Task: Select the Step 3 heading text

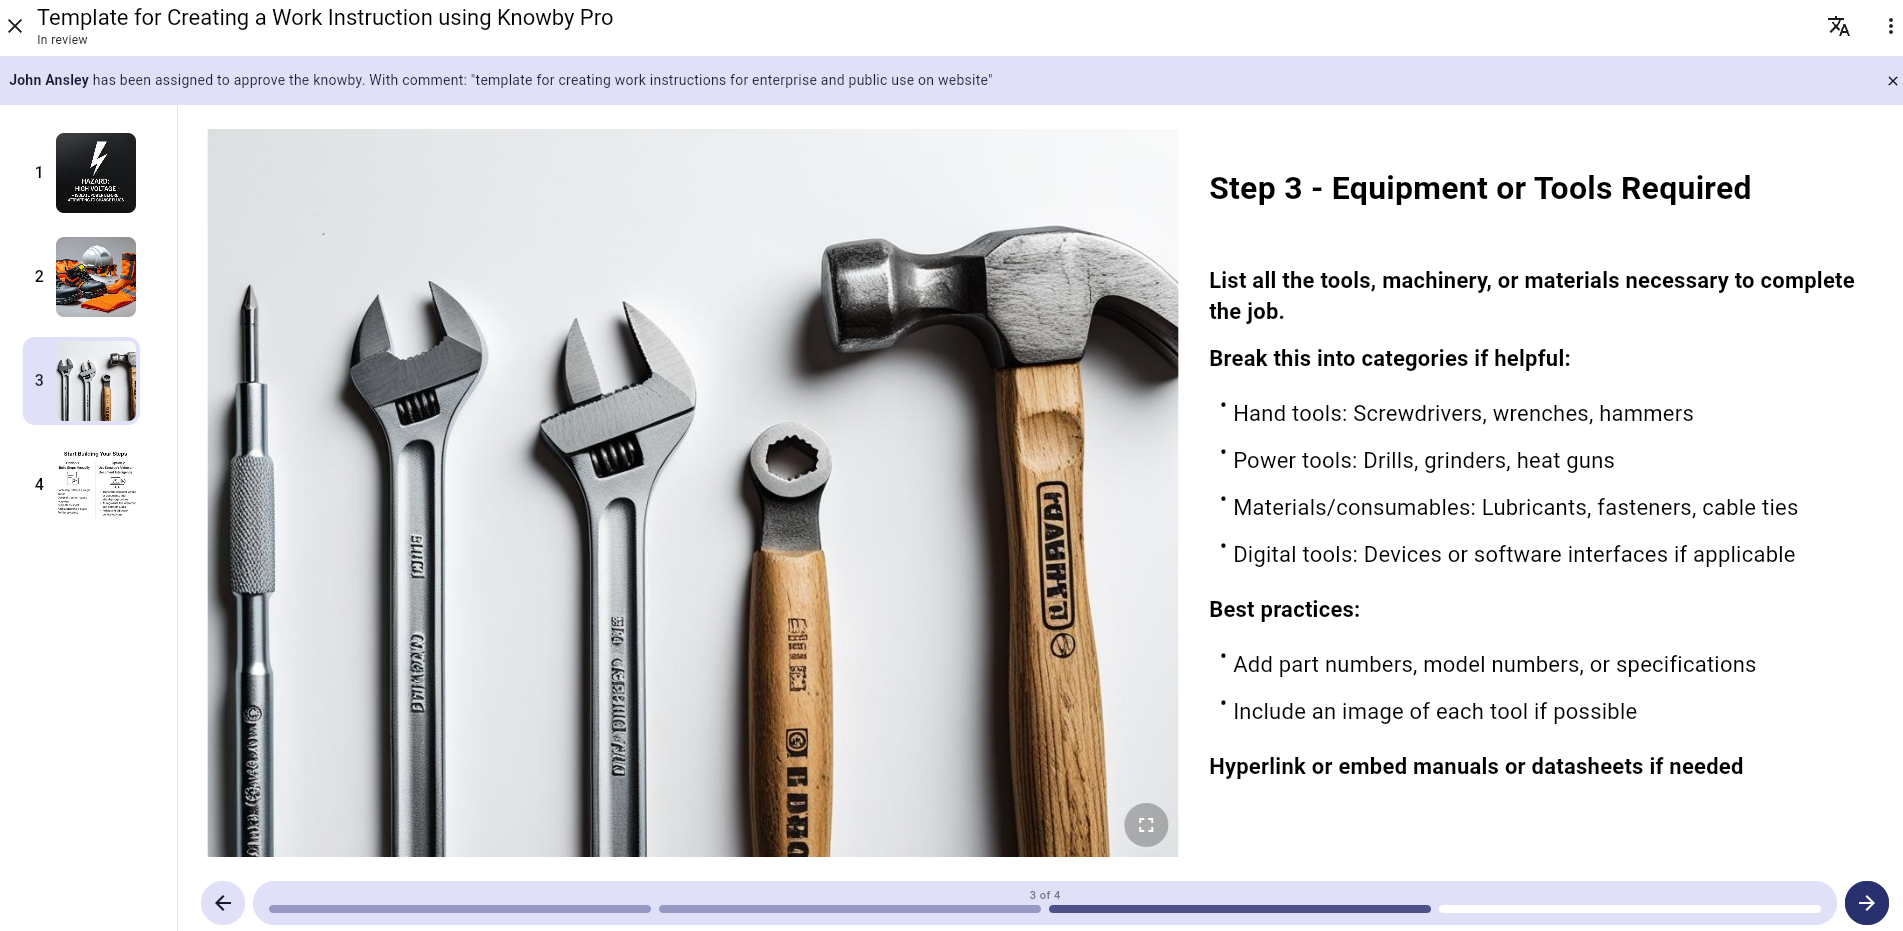Action: click(1480, 188)
